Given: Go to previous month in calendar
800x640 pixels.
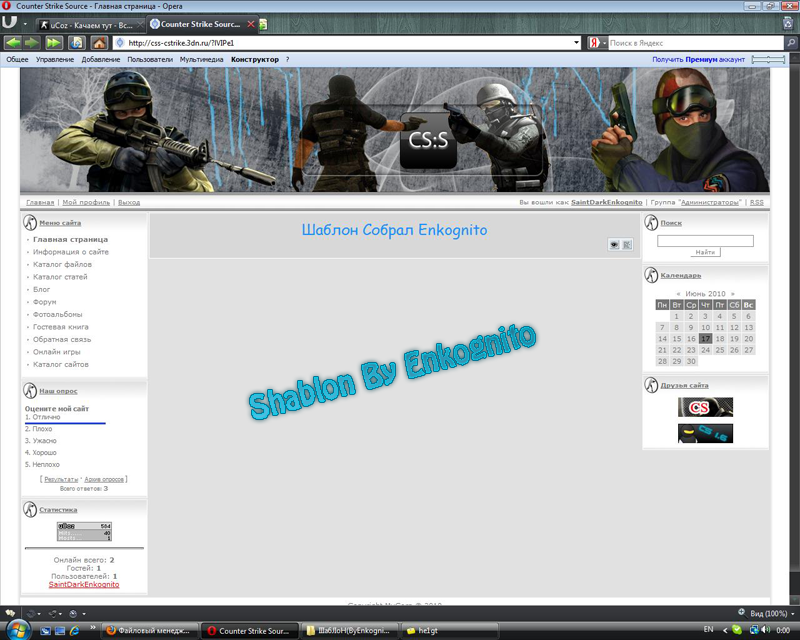Looking at the screenshot, I should click(678, 294).
